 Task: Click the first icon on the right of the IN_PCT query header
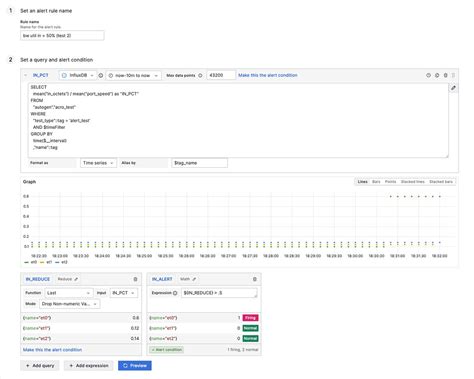tap(428, 75)
